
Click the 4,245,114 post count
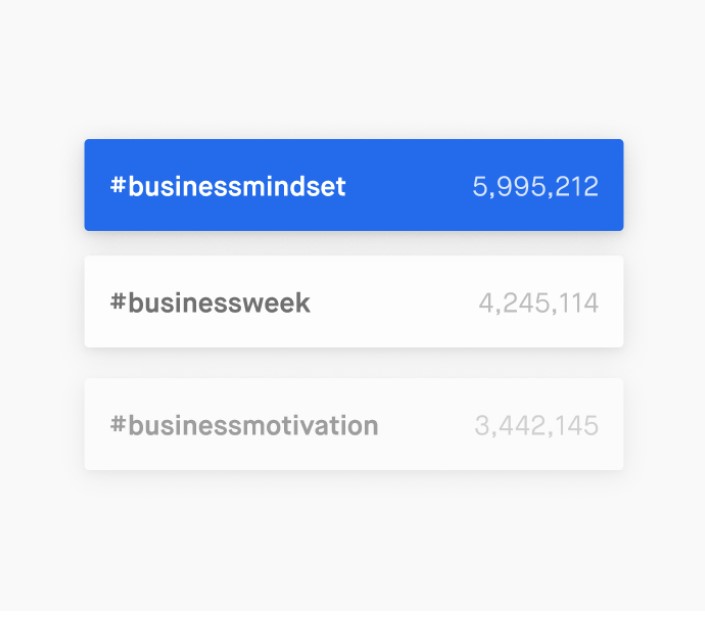538,303
